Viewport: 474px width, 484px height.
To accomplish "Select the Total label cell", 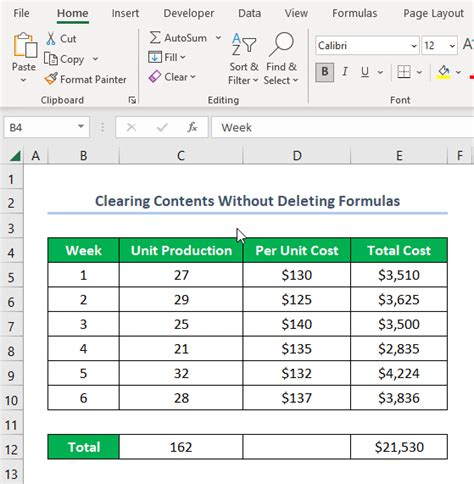I will [83, 447].
